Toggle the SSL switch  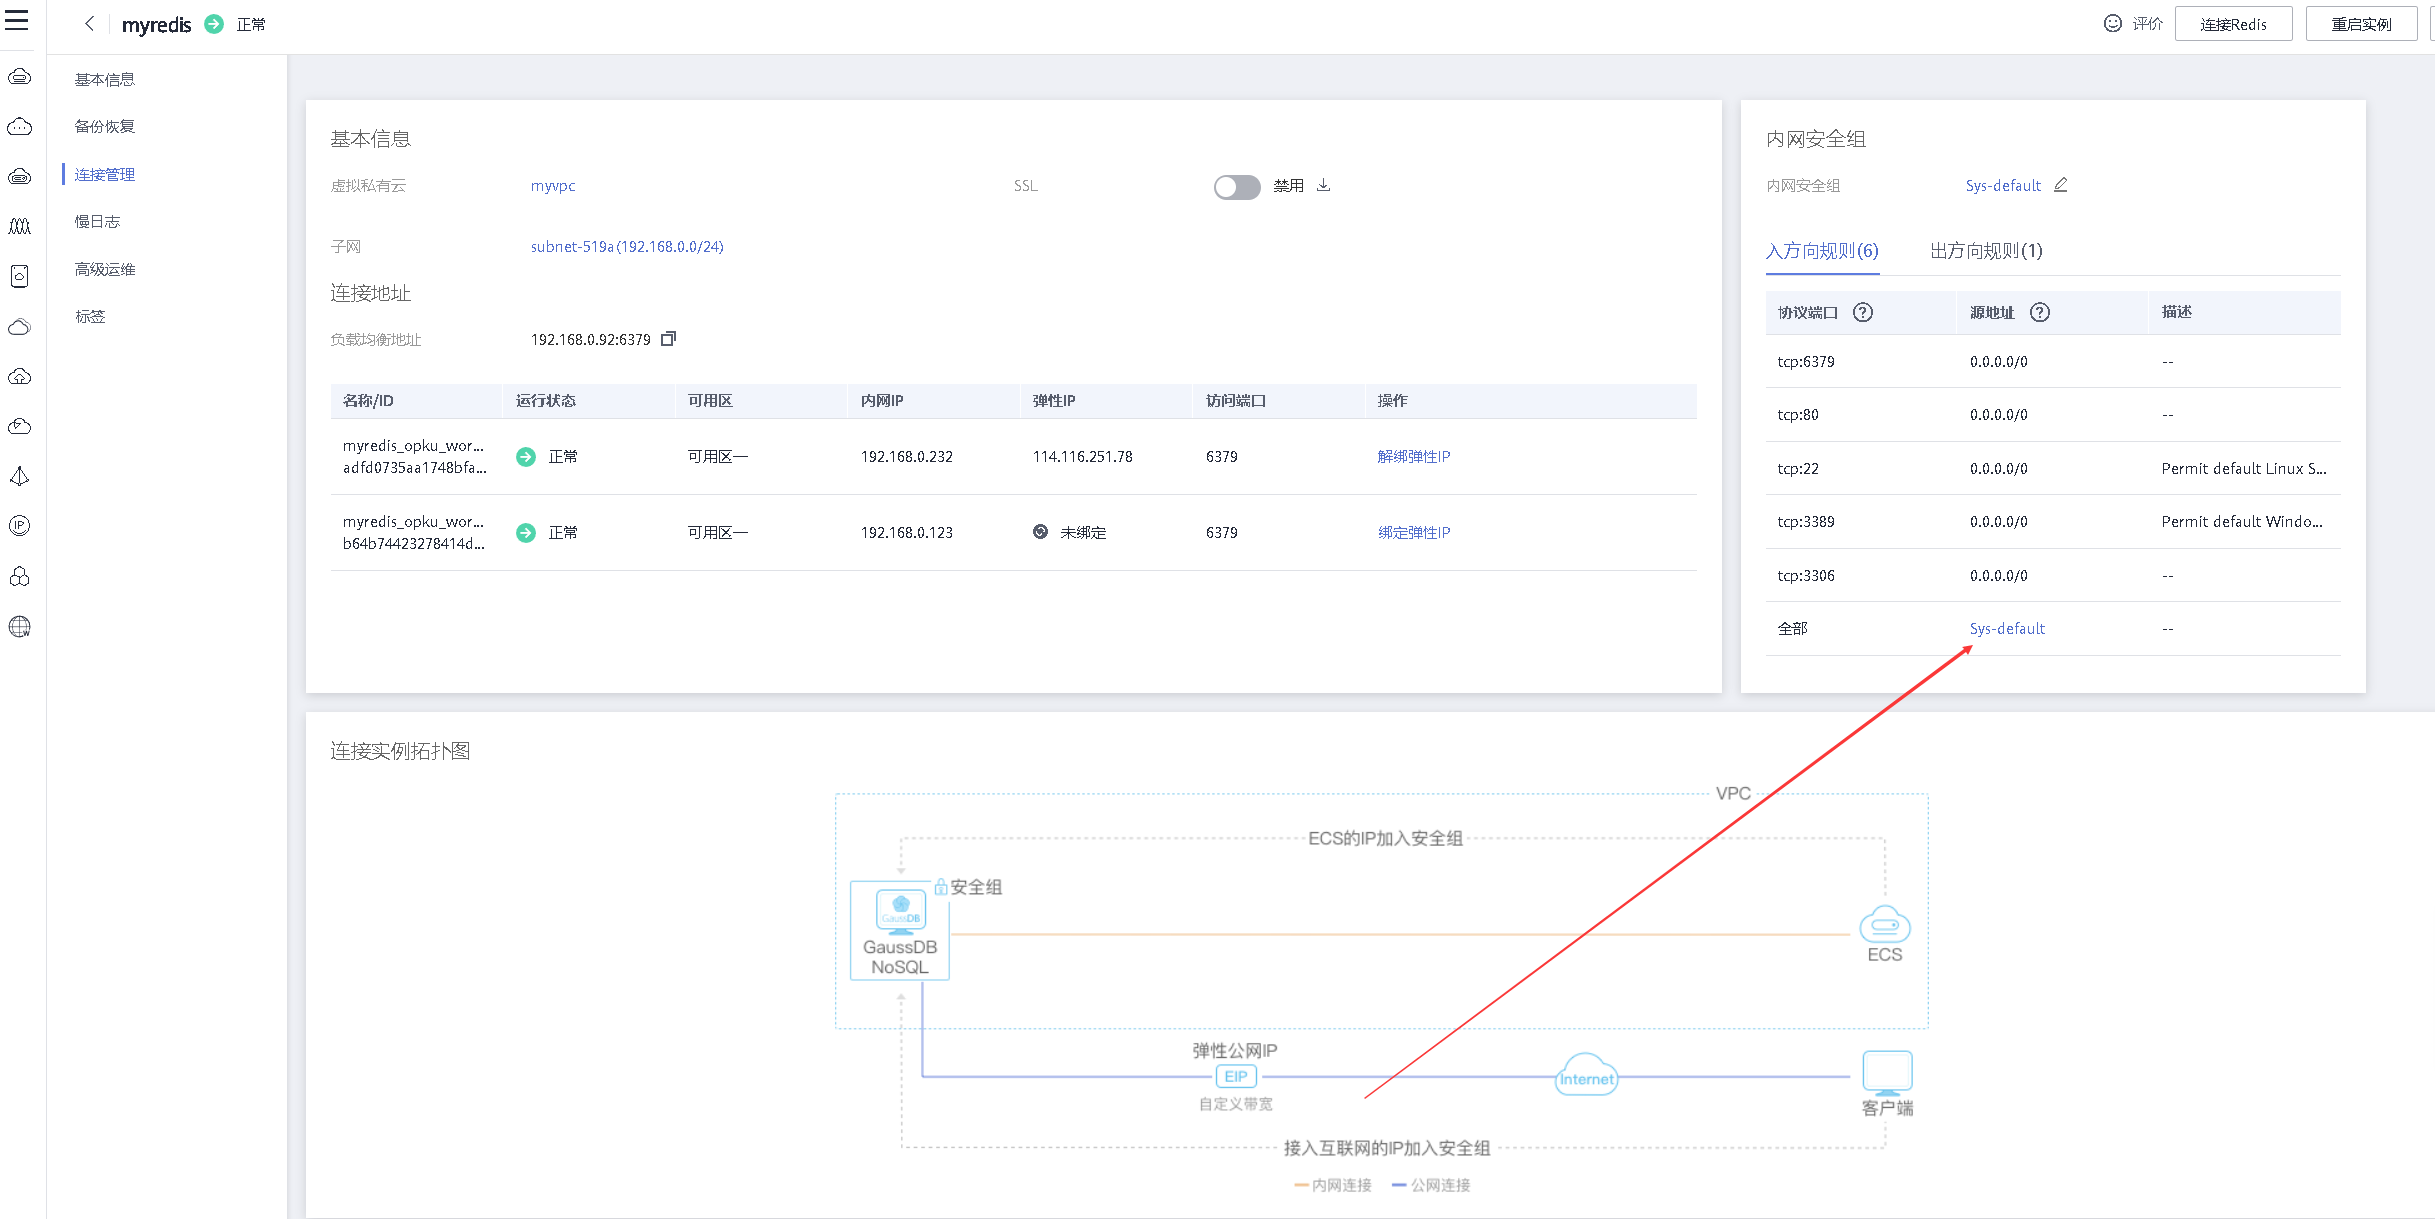(1236, 187)
